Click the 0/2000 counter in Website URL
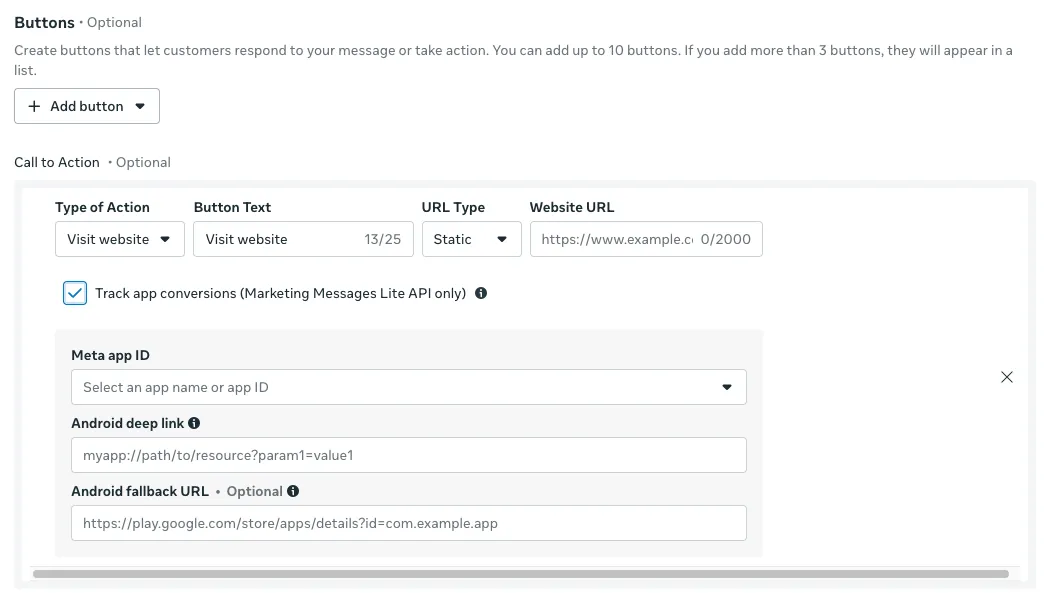This screenshot has width=1048, height=593. [x=727, y=240]
